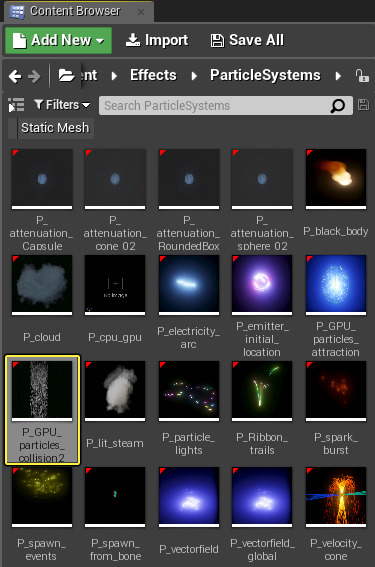Select the P_lit_steam particle thumbnail
Screen dimensions: 375x567
pos(115,391)
